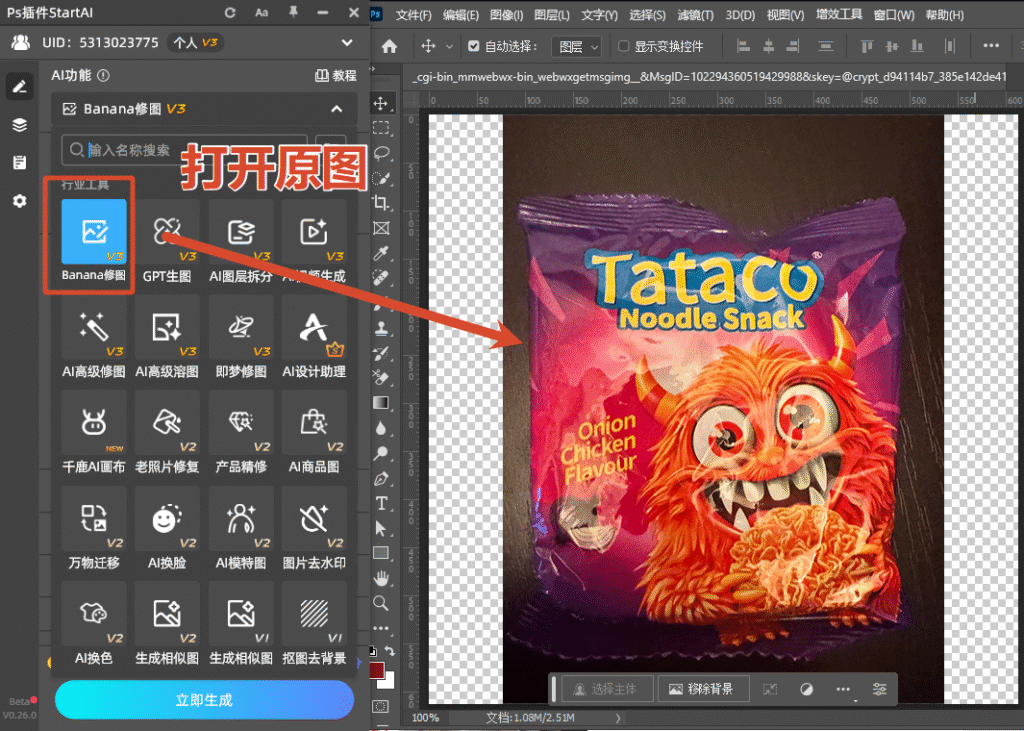This screenshot has width=1024, height=731.
Task: Open the 教程 tutorial link
Action: 336,76
